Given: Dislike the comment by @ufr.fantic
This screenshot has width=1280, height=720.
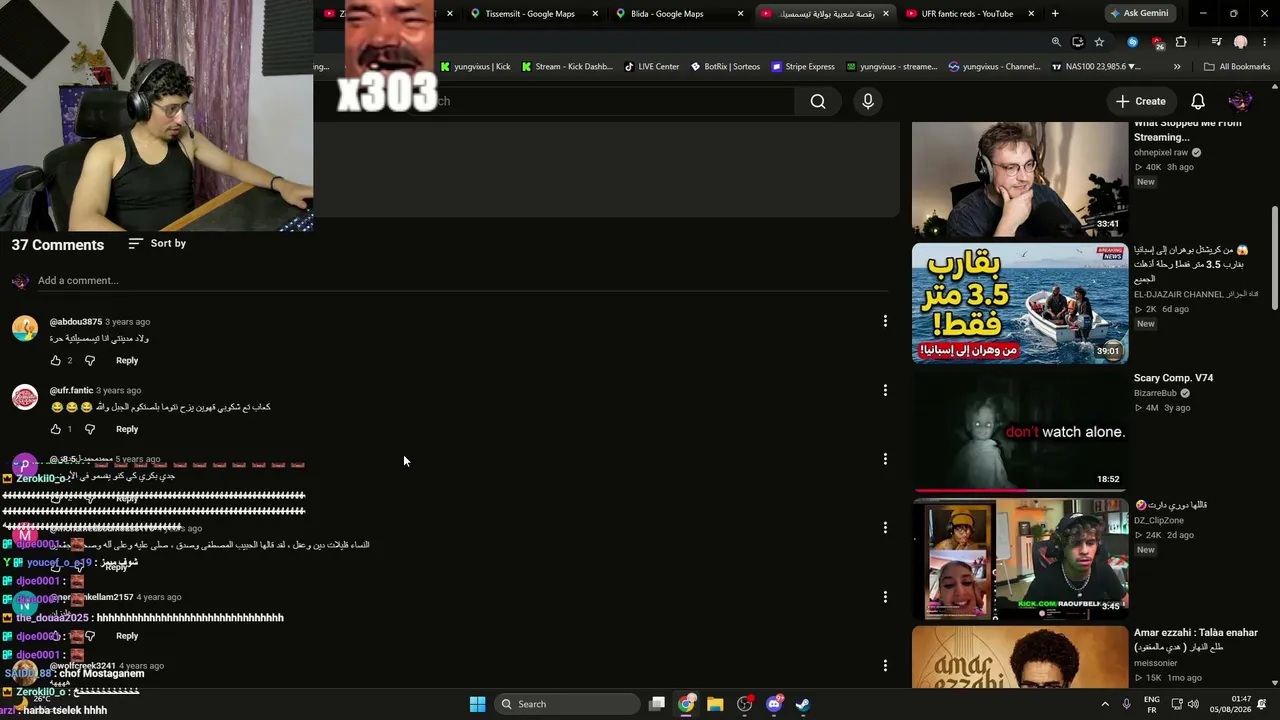Looking at the screenshot, I should (x=90, y=429).
